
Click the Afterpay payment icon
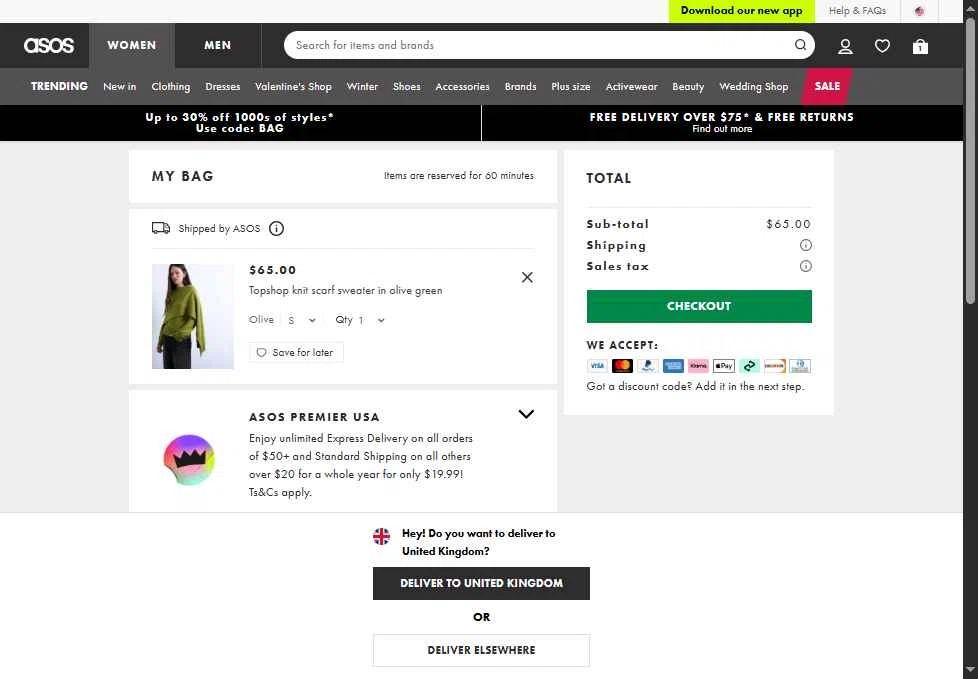[749, 366]
